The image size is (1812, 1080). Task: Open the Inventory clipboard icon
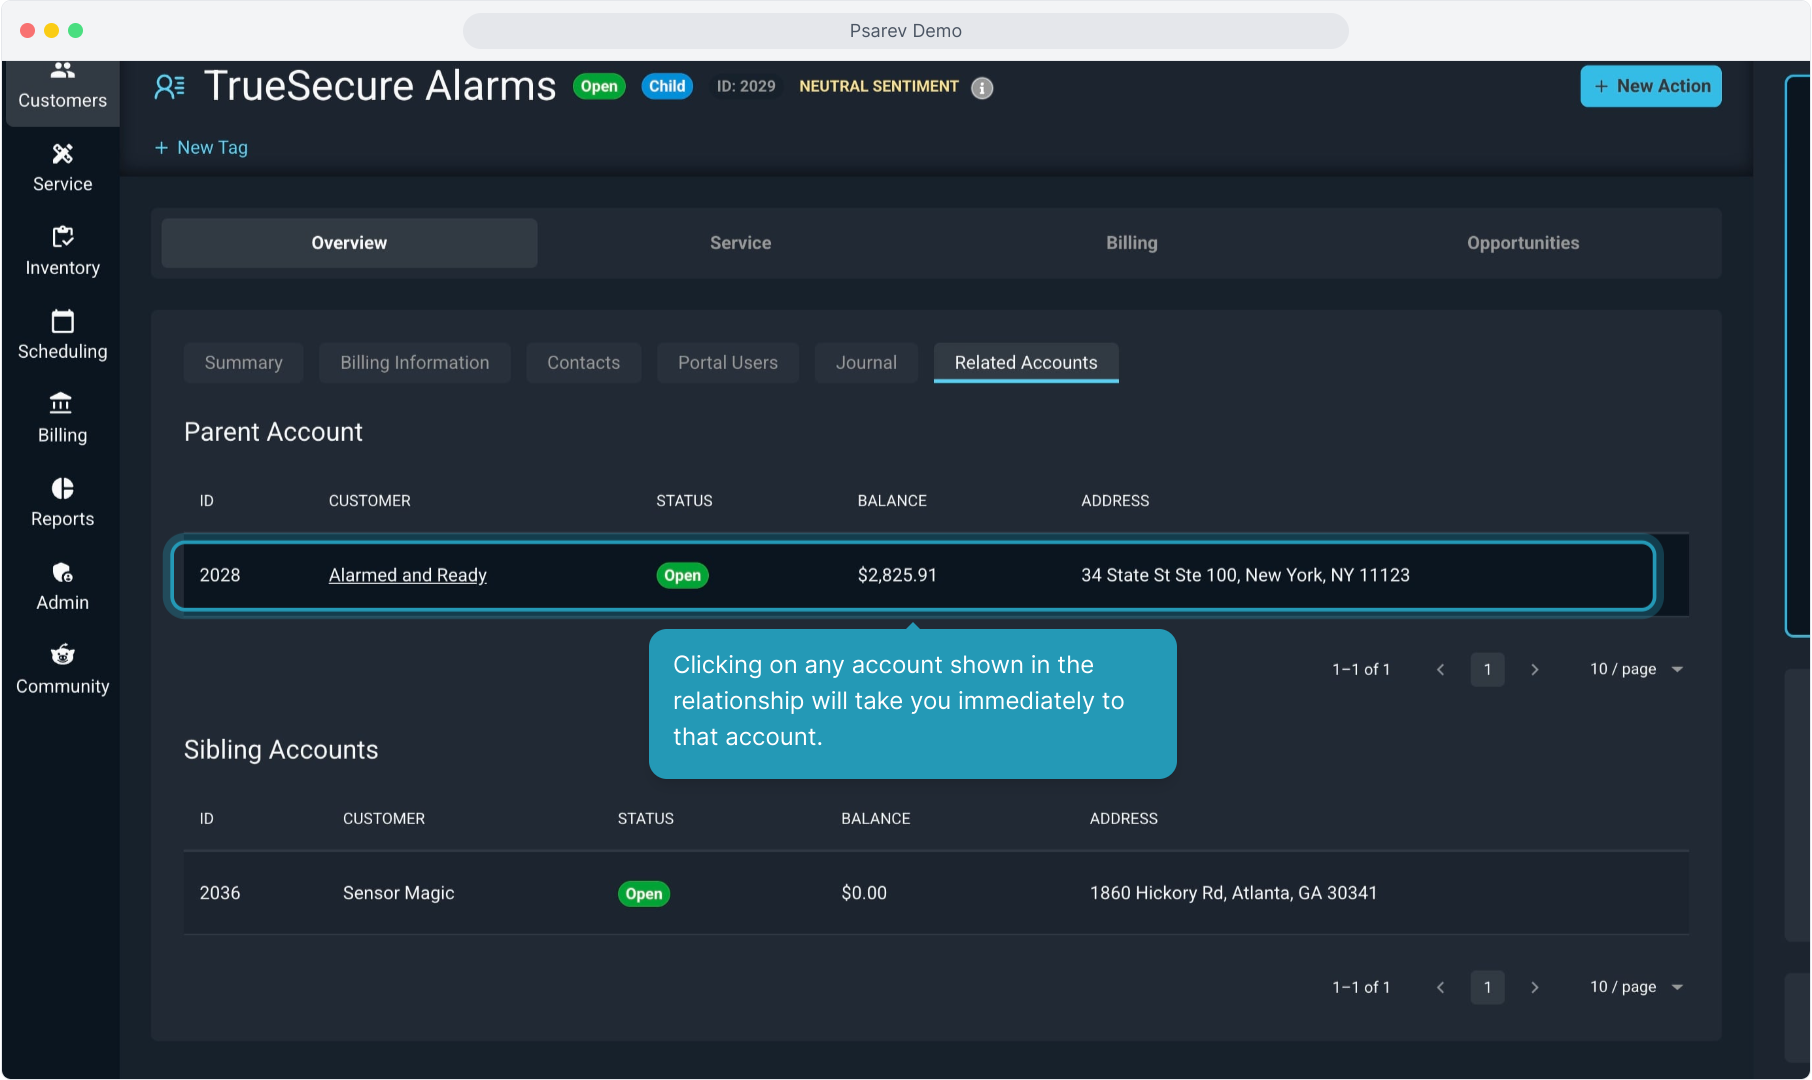pyautogui.click(x=62, y=237)
